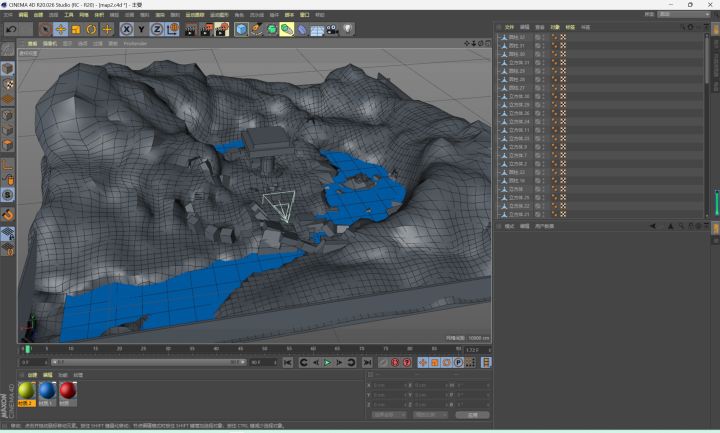Activate the Move tool
This screenshot has width=720, height=433.
(x=61, y=29)
